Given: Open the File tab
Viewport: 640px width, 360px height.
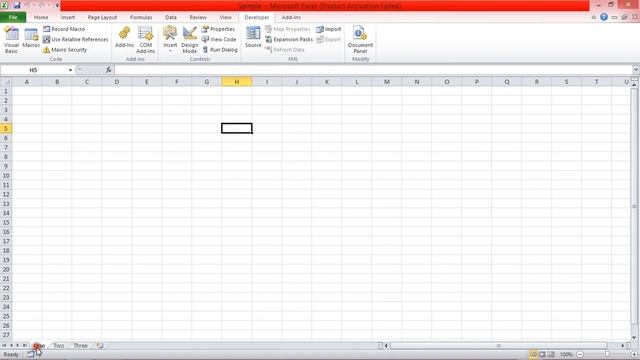Looking at the screenshot, I should (x=13, y=17).
